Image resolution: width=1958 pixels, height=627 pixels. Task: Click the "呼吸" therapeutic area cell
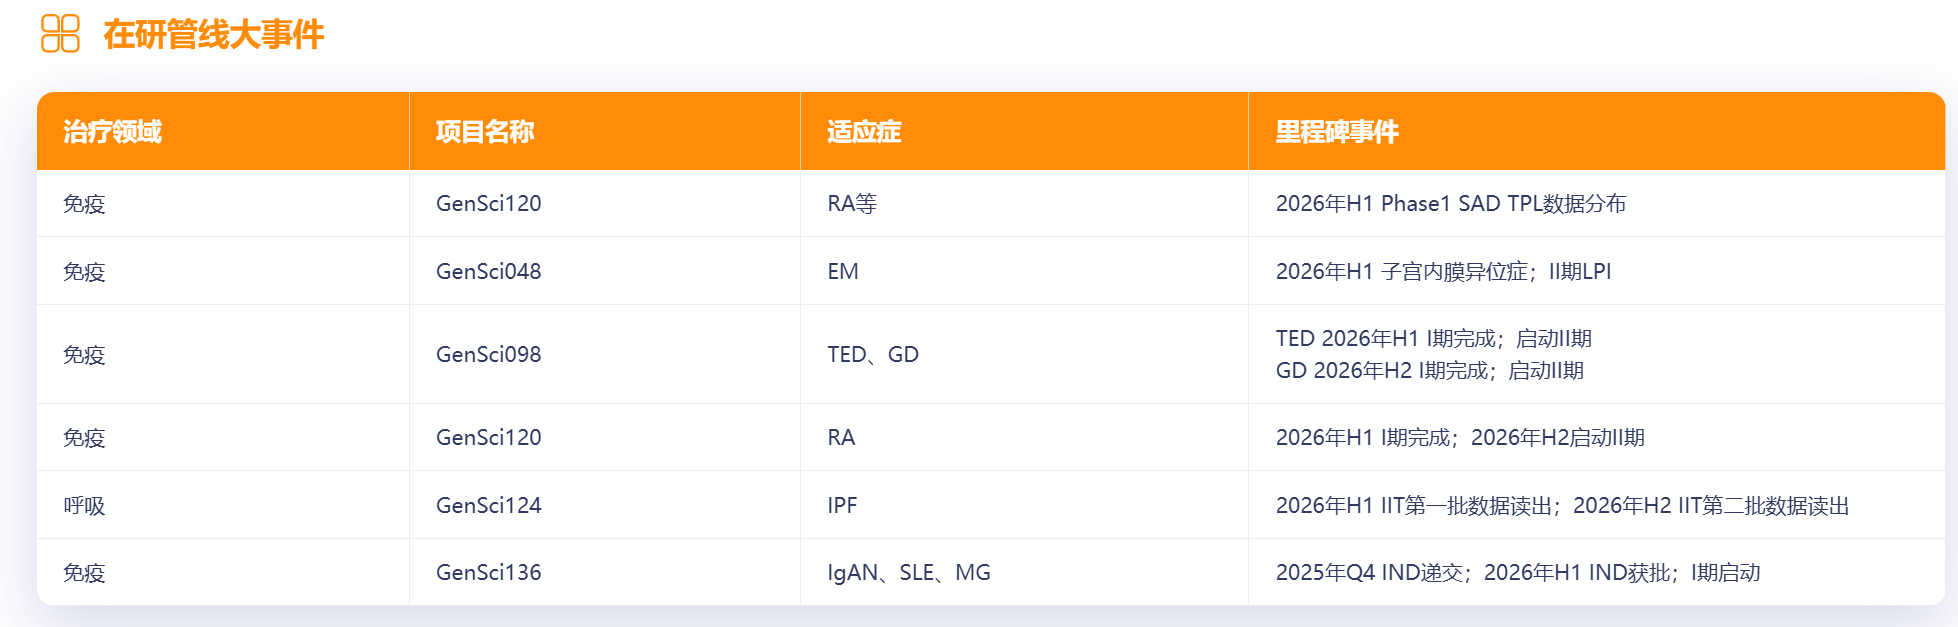pyautogui.click(x=84, y=506)
